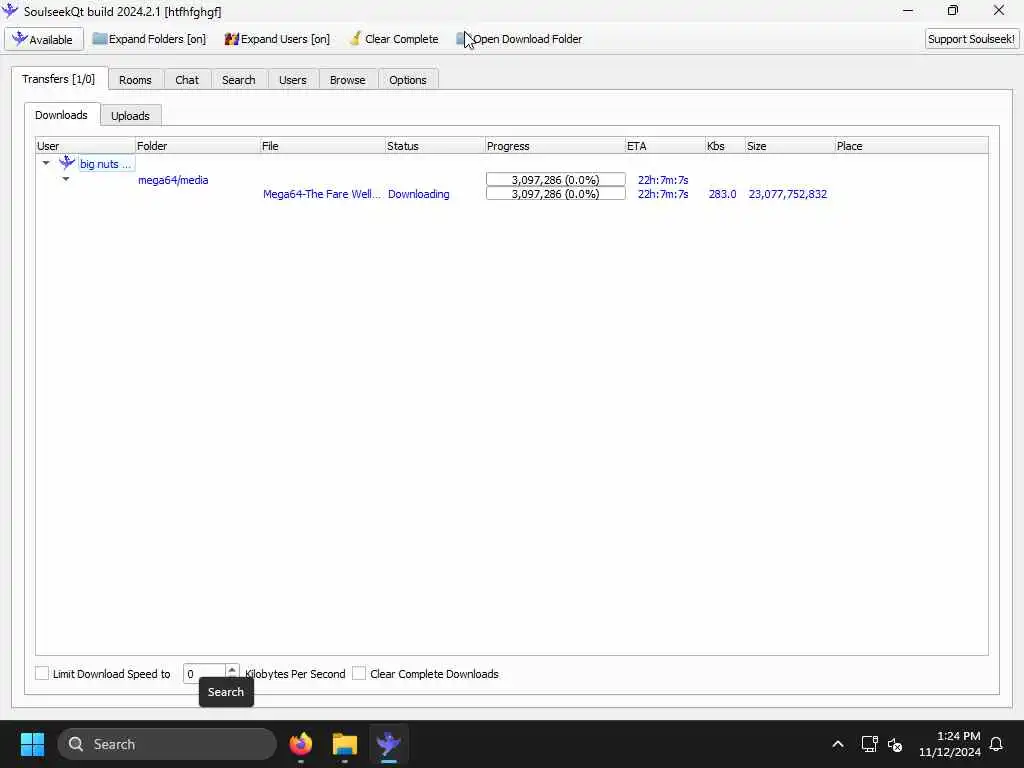The width and height of the screenshot is (1024, 768).
Task: Click the download speed limit field
Action: click(204, 673)
